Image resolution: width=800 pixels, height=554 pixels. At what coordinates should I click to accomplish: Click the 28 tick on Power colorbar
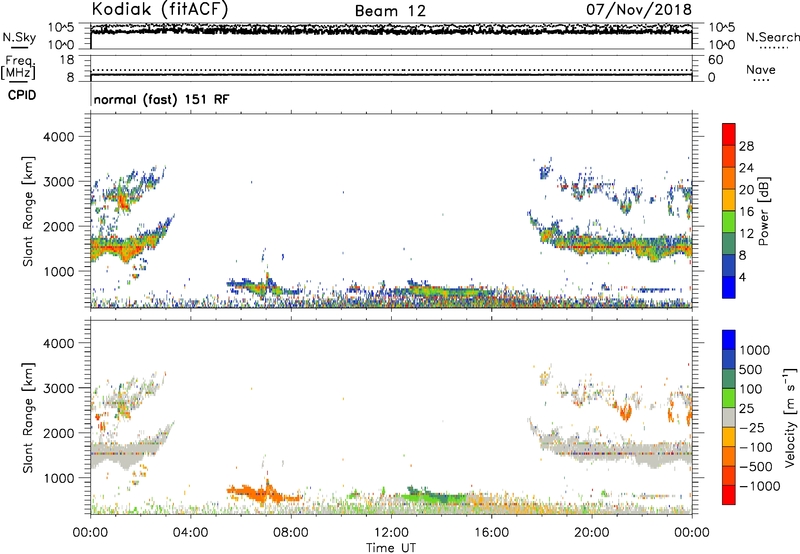[746, 146]
